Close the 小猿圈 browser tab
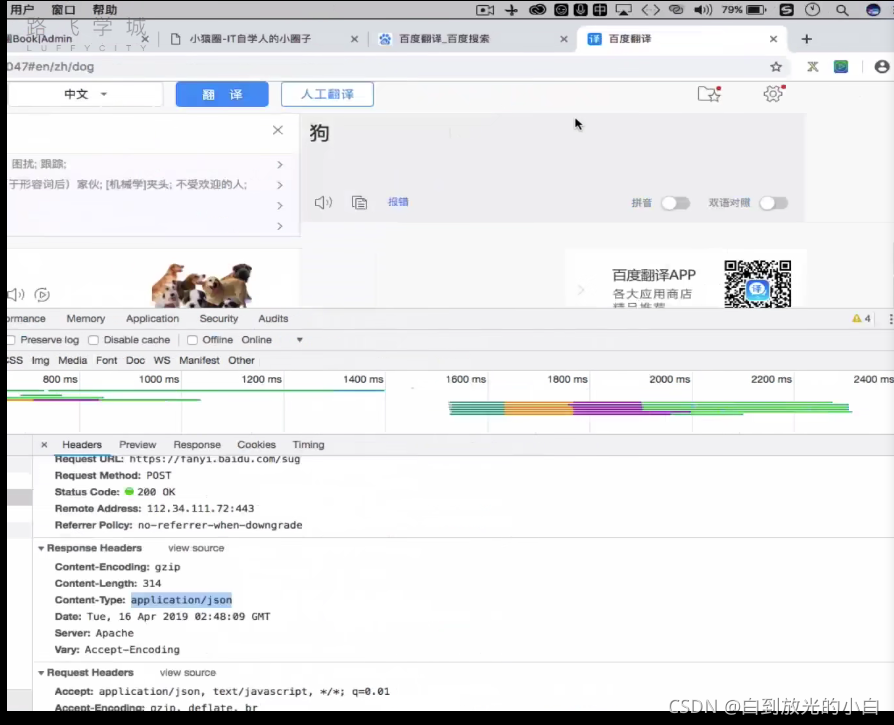This screenshot has height=725, width=894. coord(354,39)
